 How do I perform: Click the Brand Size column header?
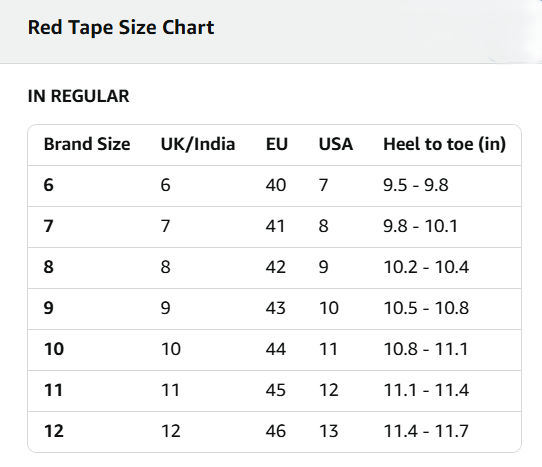coord(87,144)
